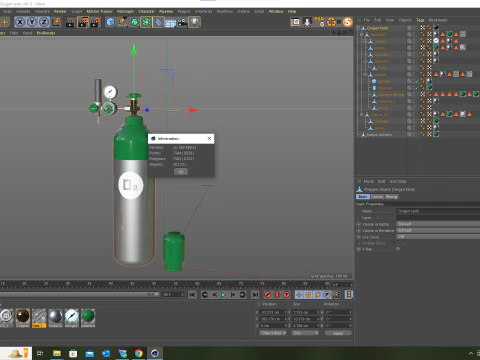Image resolution: width=480 pixels, height=360 pixels.
Task: Toggle the Z axis lock
Action: (44, 22)
